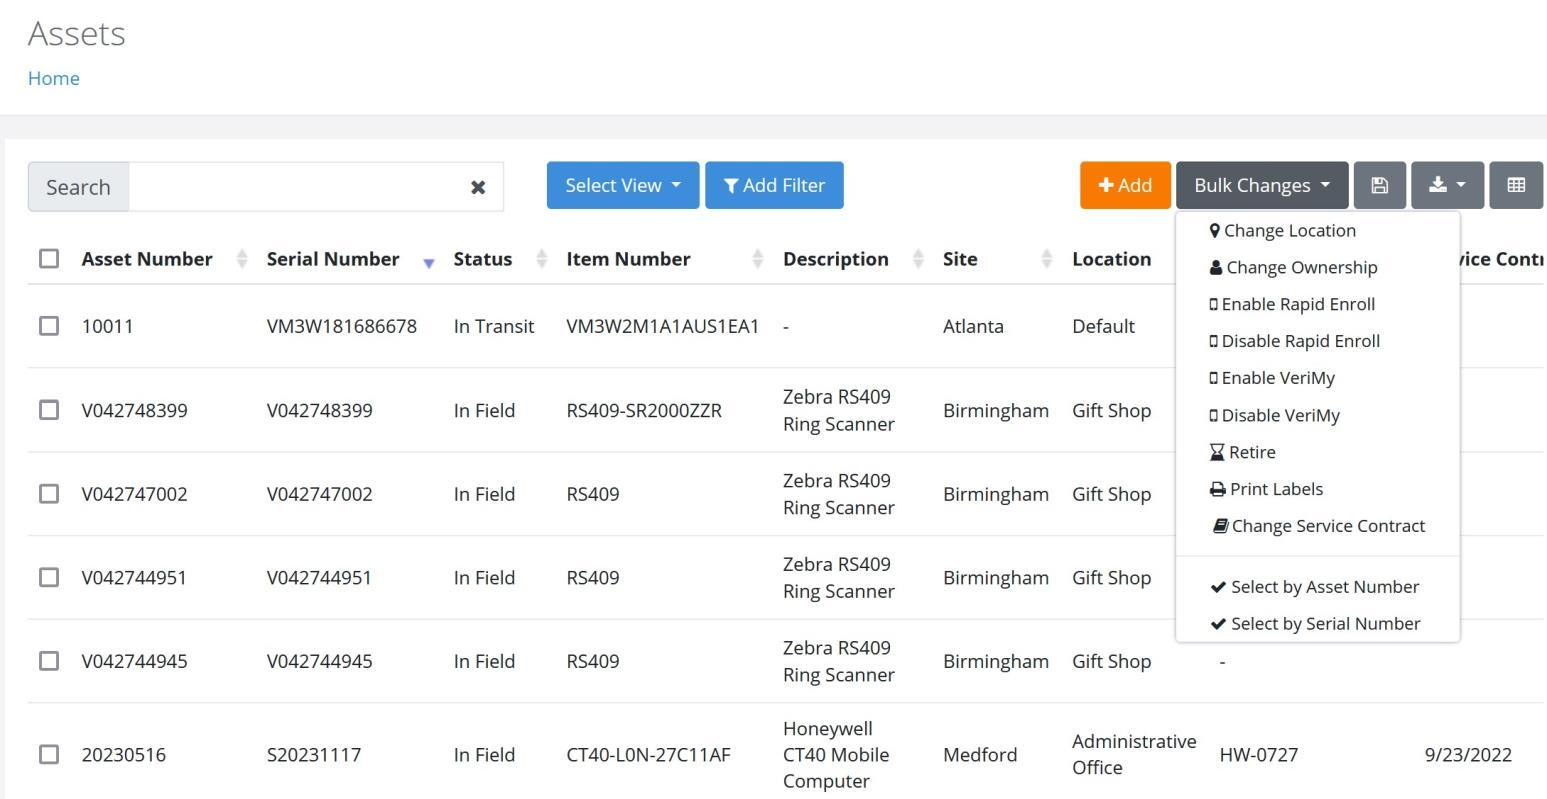
Task: Click the 9/23/2022 date cell
Action: coord(1468,755)
